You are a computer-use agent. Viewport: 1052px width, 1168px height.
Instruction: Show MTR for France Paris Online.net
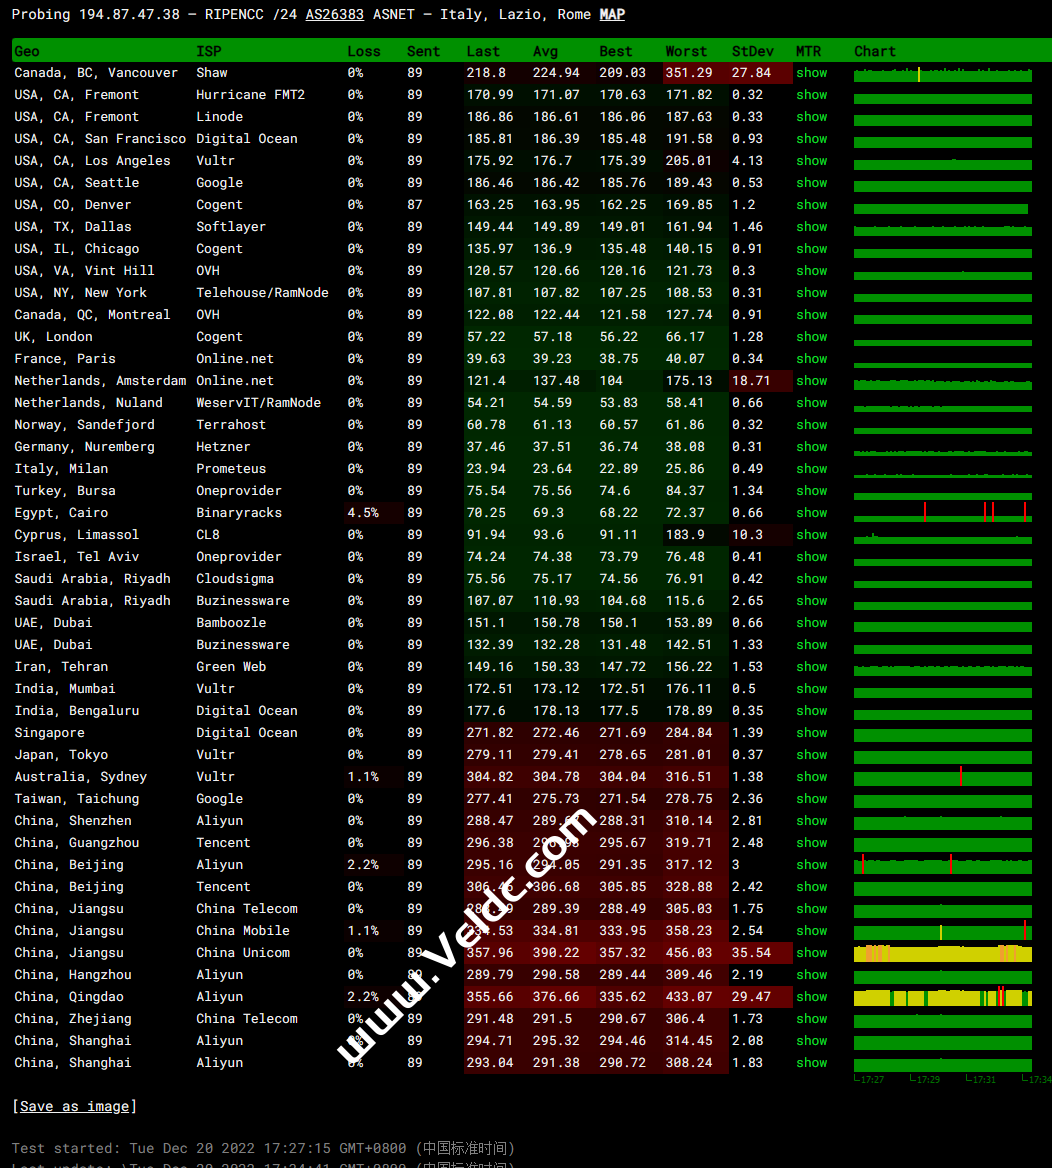811,359
